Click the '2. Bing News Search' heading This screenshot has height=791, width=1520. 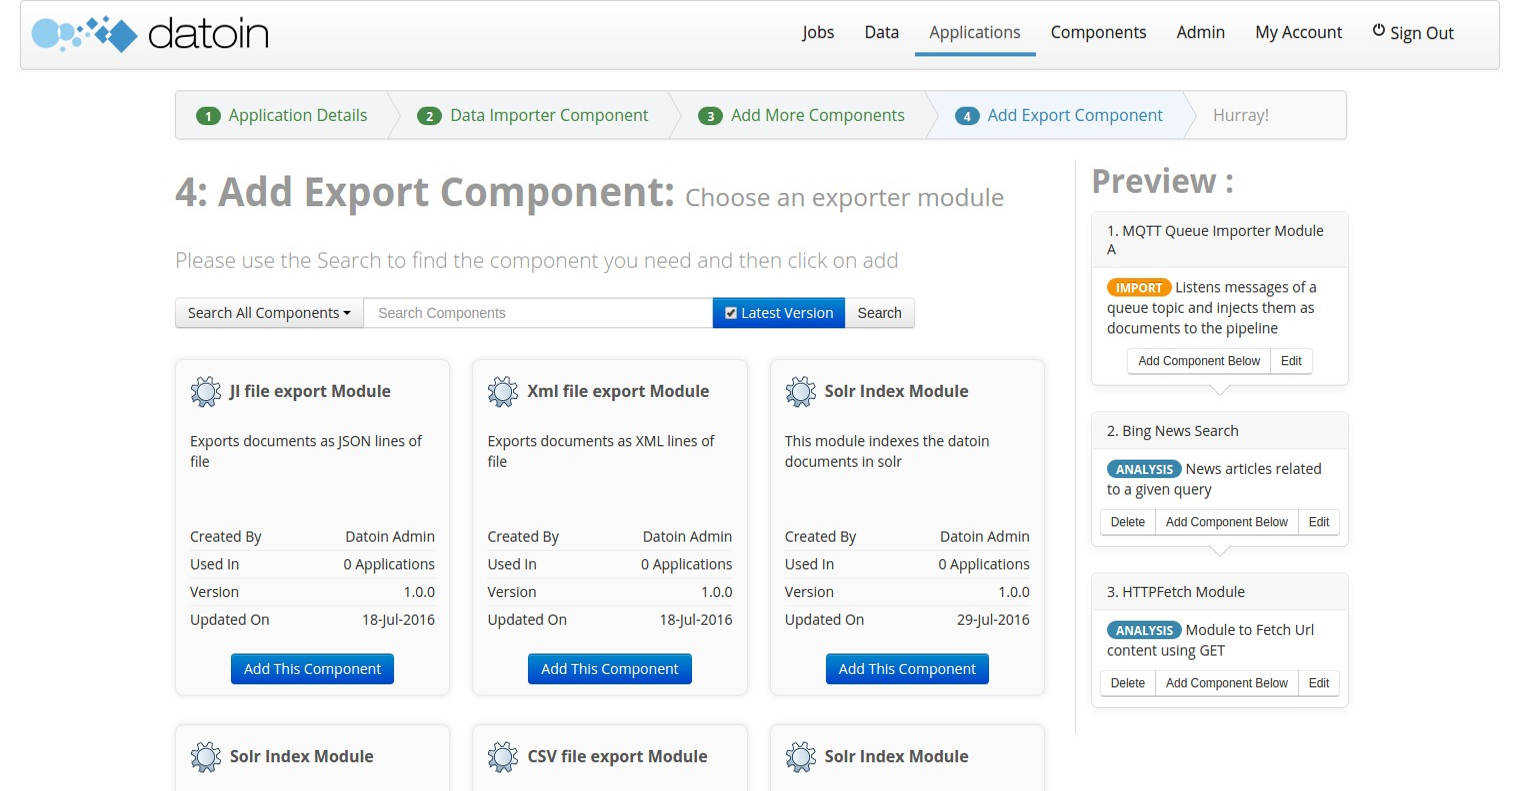click(x=1172, y=431)
